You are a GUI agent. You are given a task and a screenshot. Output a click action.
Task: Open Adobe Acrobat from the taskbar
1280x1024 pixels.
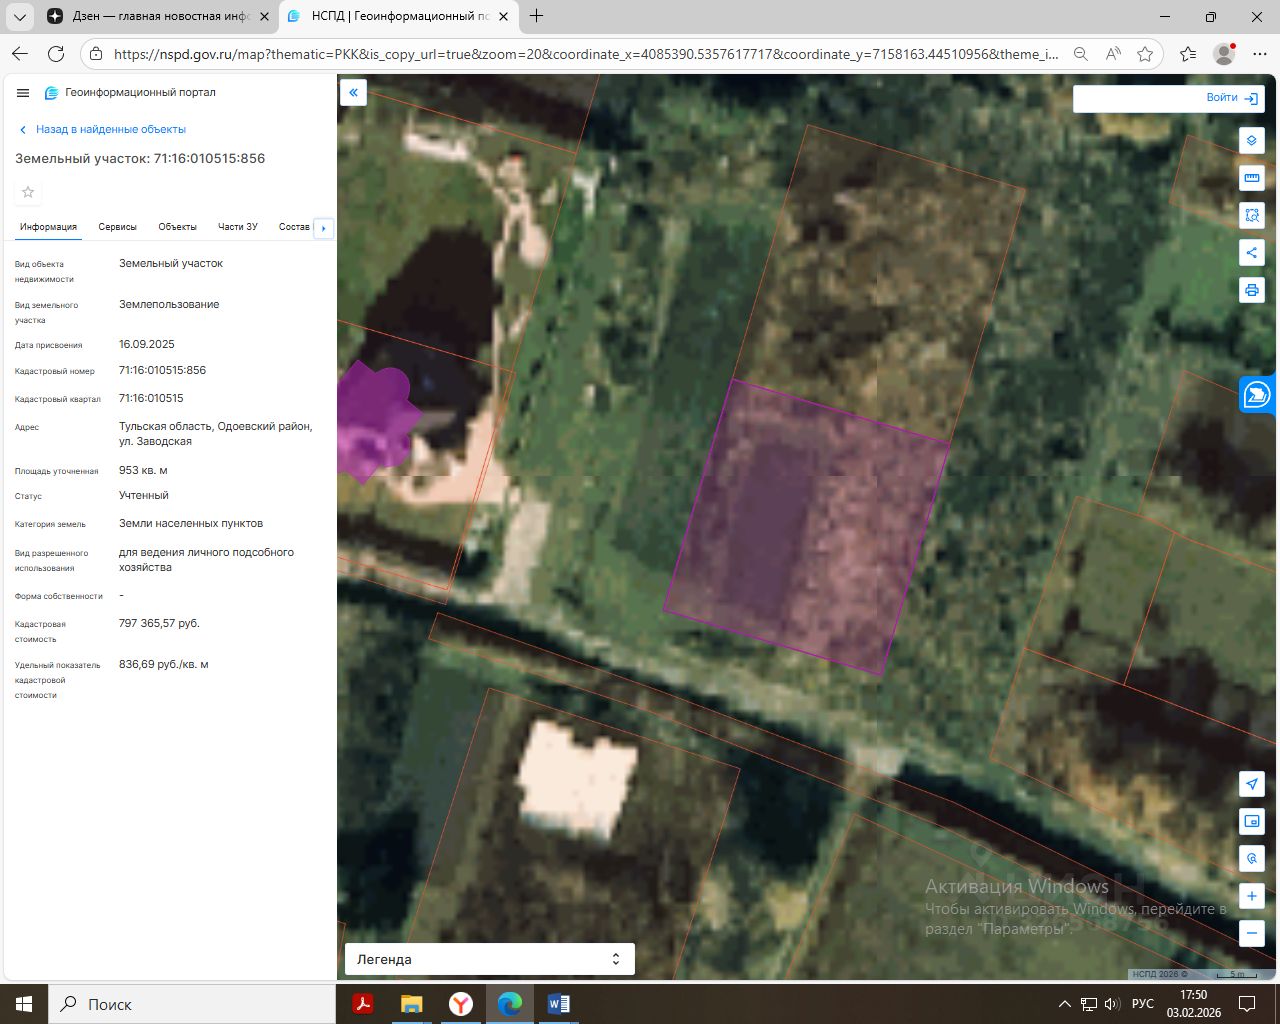tap(363, 1003)
